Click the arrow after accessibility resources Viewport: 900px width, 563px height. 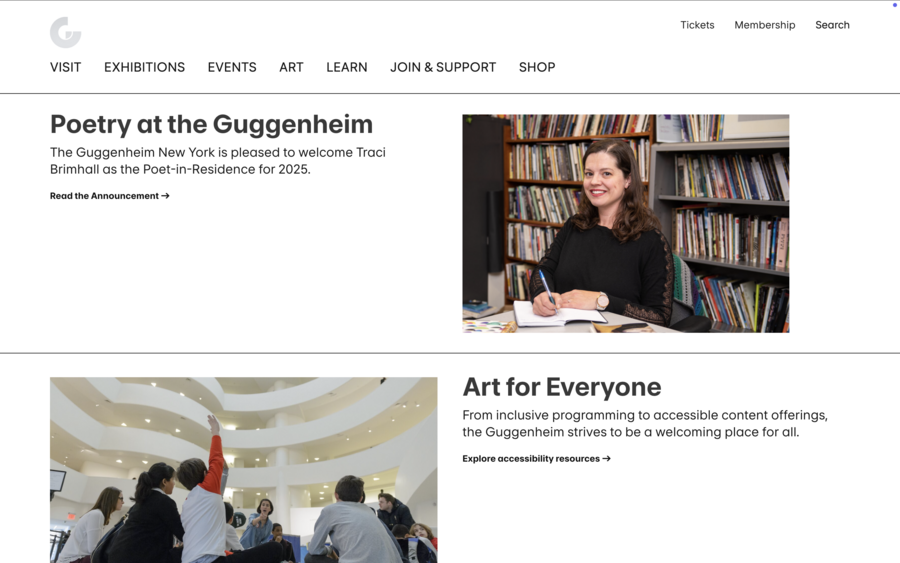coord(607,459)
